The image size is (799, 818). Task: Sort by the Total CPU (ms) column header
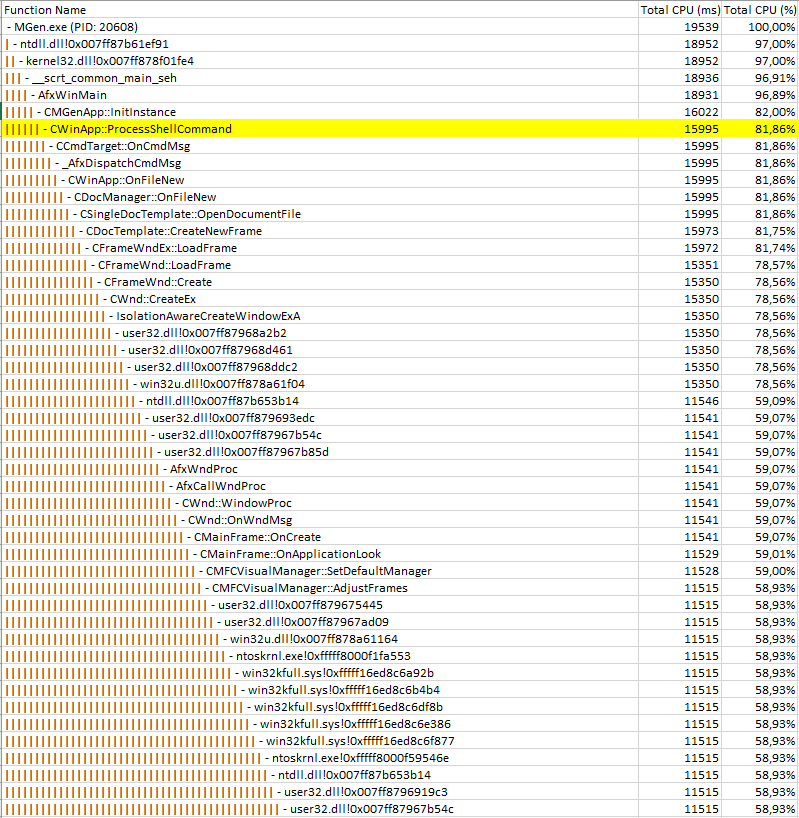coord(680,10)
